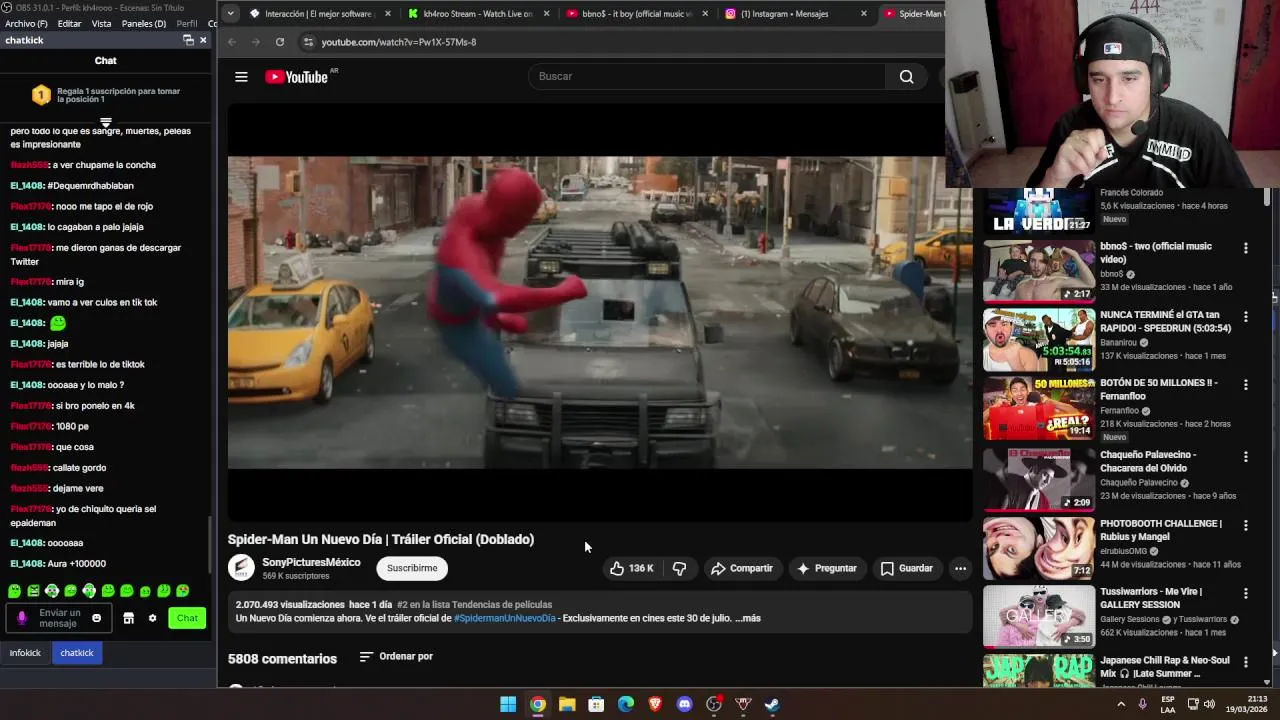The image size is (1280, 720).
Task: Open chat settings gear icon
Action: pos(152,618)
